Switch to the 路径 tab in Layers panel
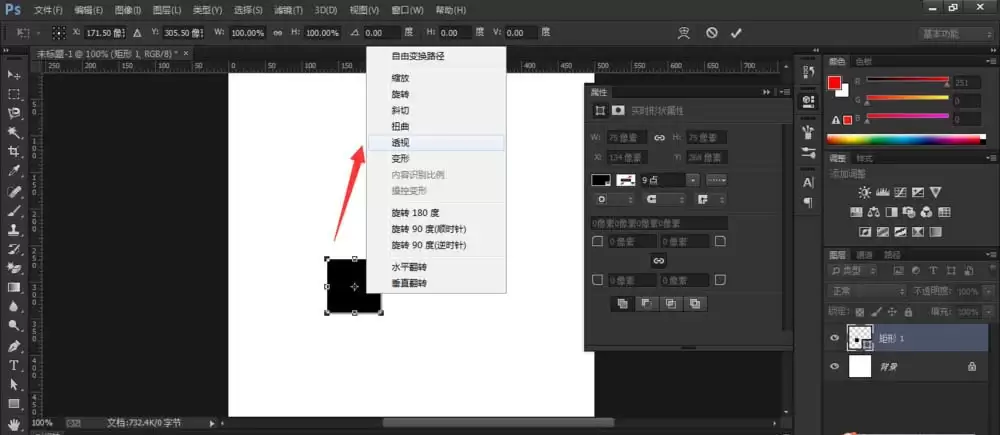1000x435 pixels. coord(892,254)
